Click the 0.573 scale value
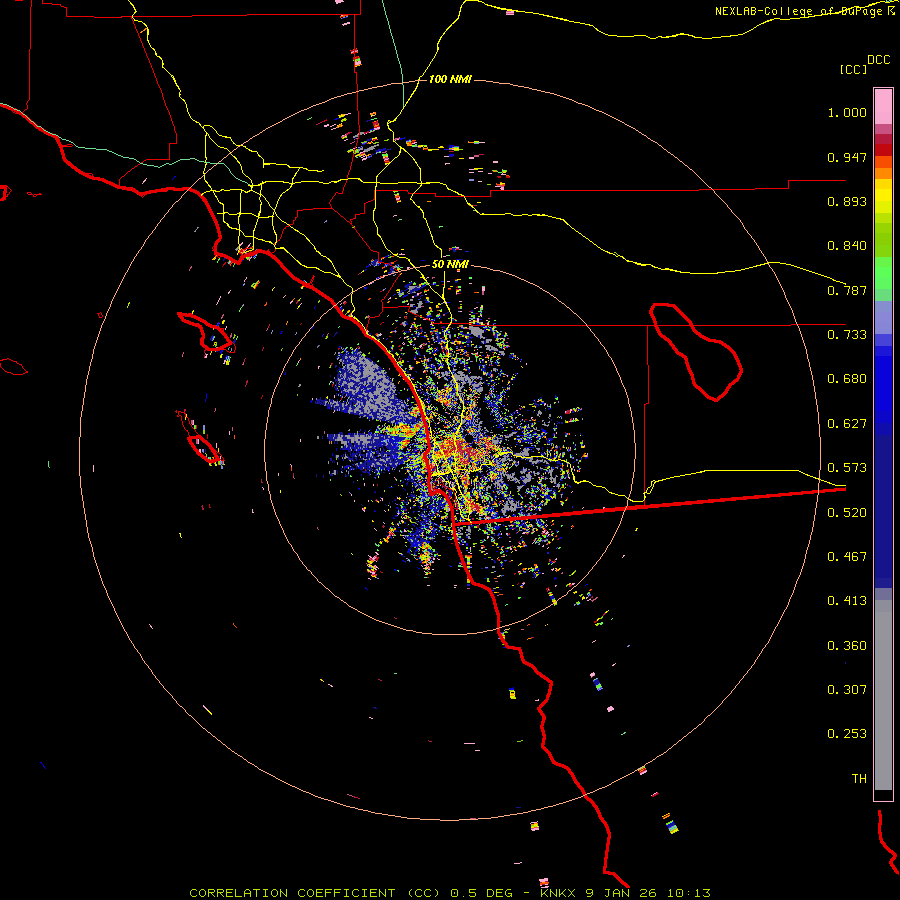This screenshot has height=900, width=900. pyautogui.click(x=847, y=468)
